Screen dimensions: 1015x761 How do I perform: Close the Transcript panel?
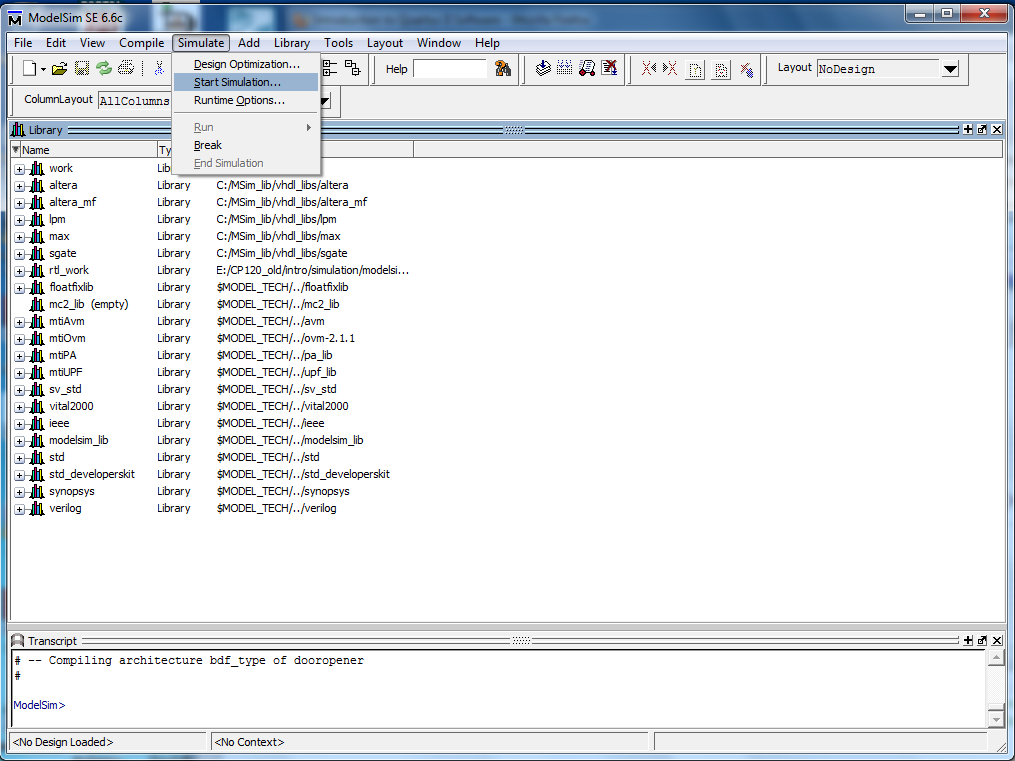tap(996, 640)
